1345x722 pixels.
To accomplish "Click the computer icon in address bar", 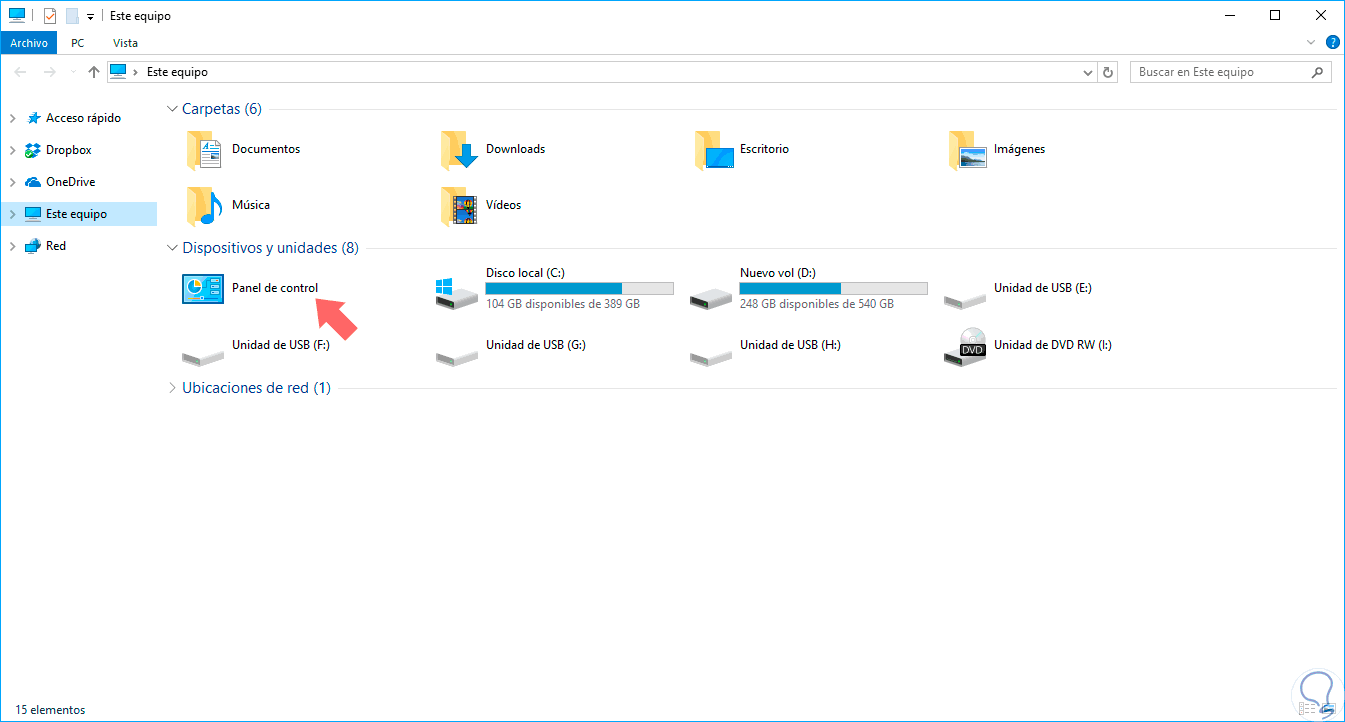I will coord(119,72).
